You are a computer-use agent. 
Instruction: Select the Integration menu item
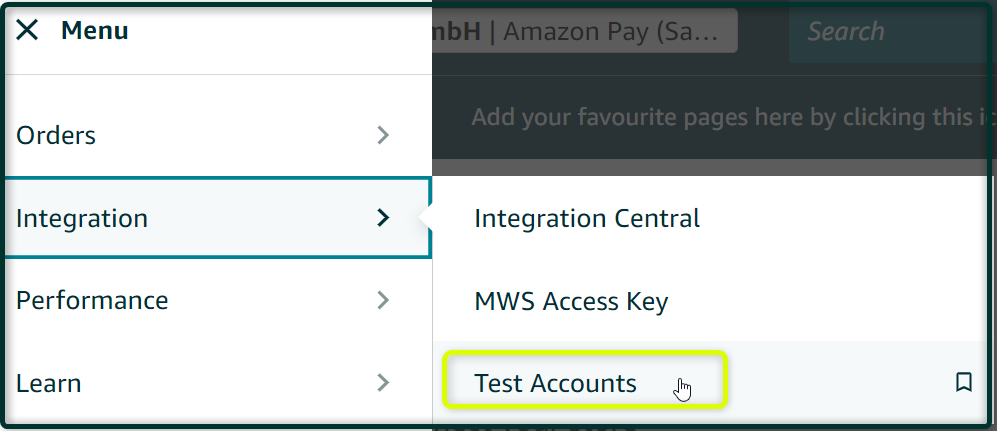(x=218, y=217)
